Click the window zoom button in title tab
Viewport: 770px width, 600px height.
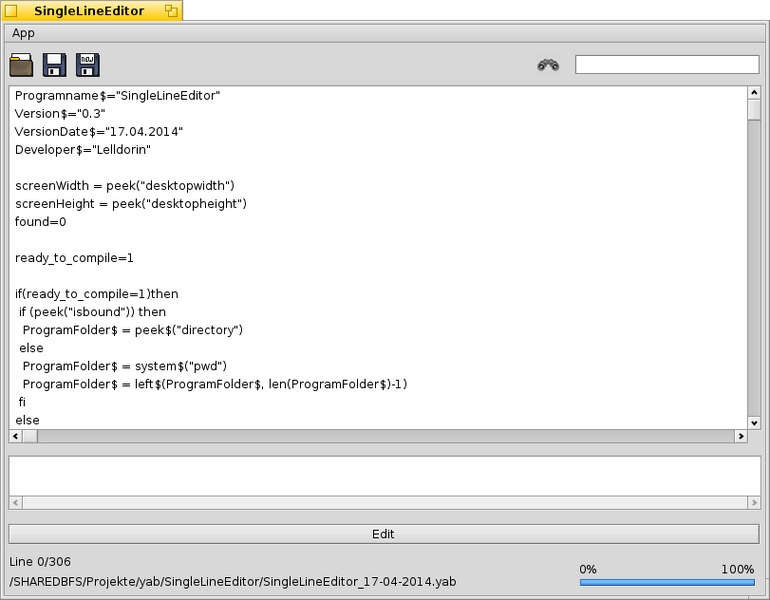171,11
